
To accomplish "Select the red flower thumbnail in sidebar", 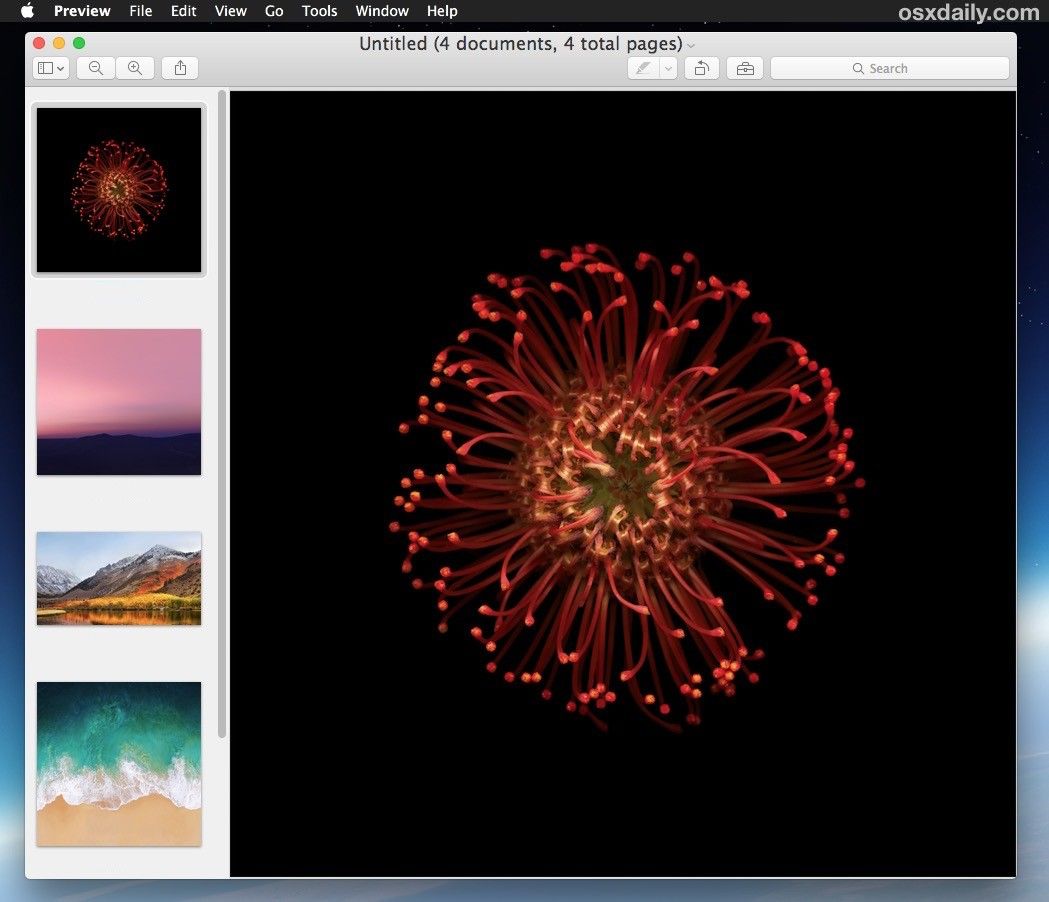I will pyautogui.click(x=119, y=189).
